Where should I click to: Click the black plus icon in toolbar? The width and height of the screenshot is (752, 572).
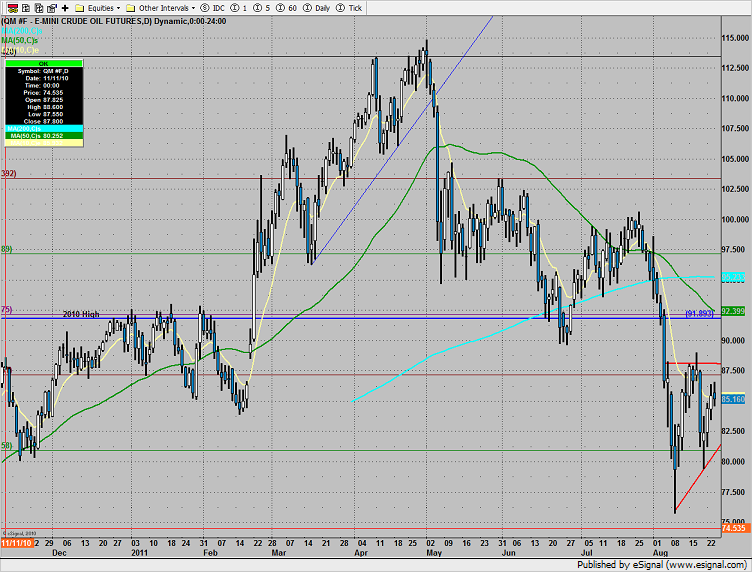(65, 8)
